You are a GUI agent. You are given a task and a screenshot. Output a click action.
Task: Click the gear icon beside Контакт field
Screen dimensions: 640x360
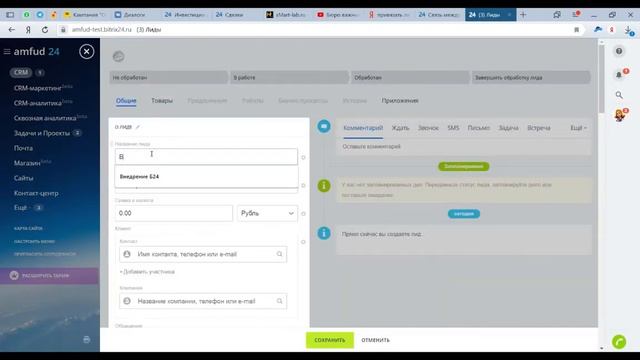(303, 242)
